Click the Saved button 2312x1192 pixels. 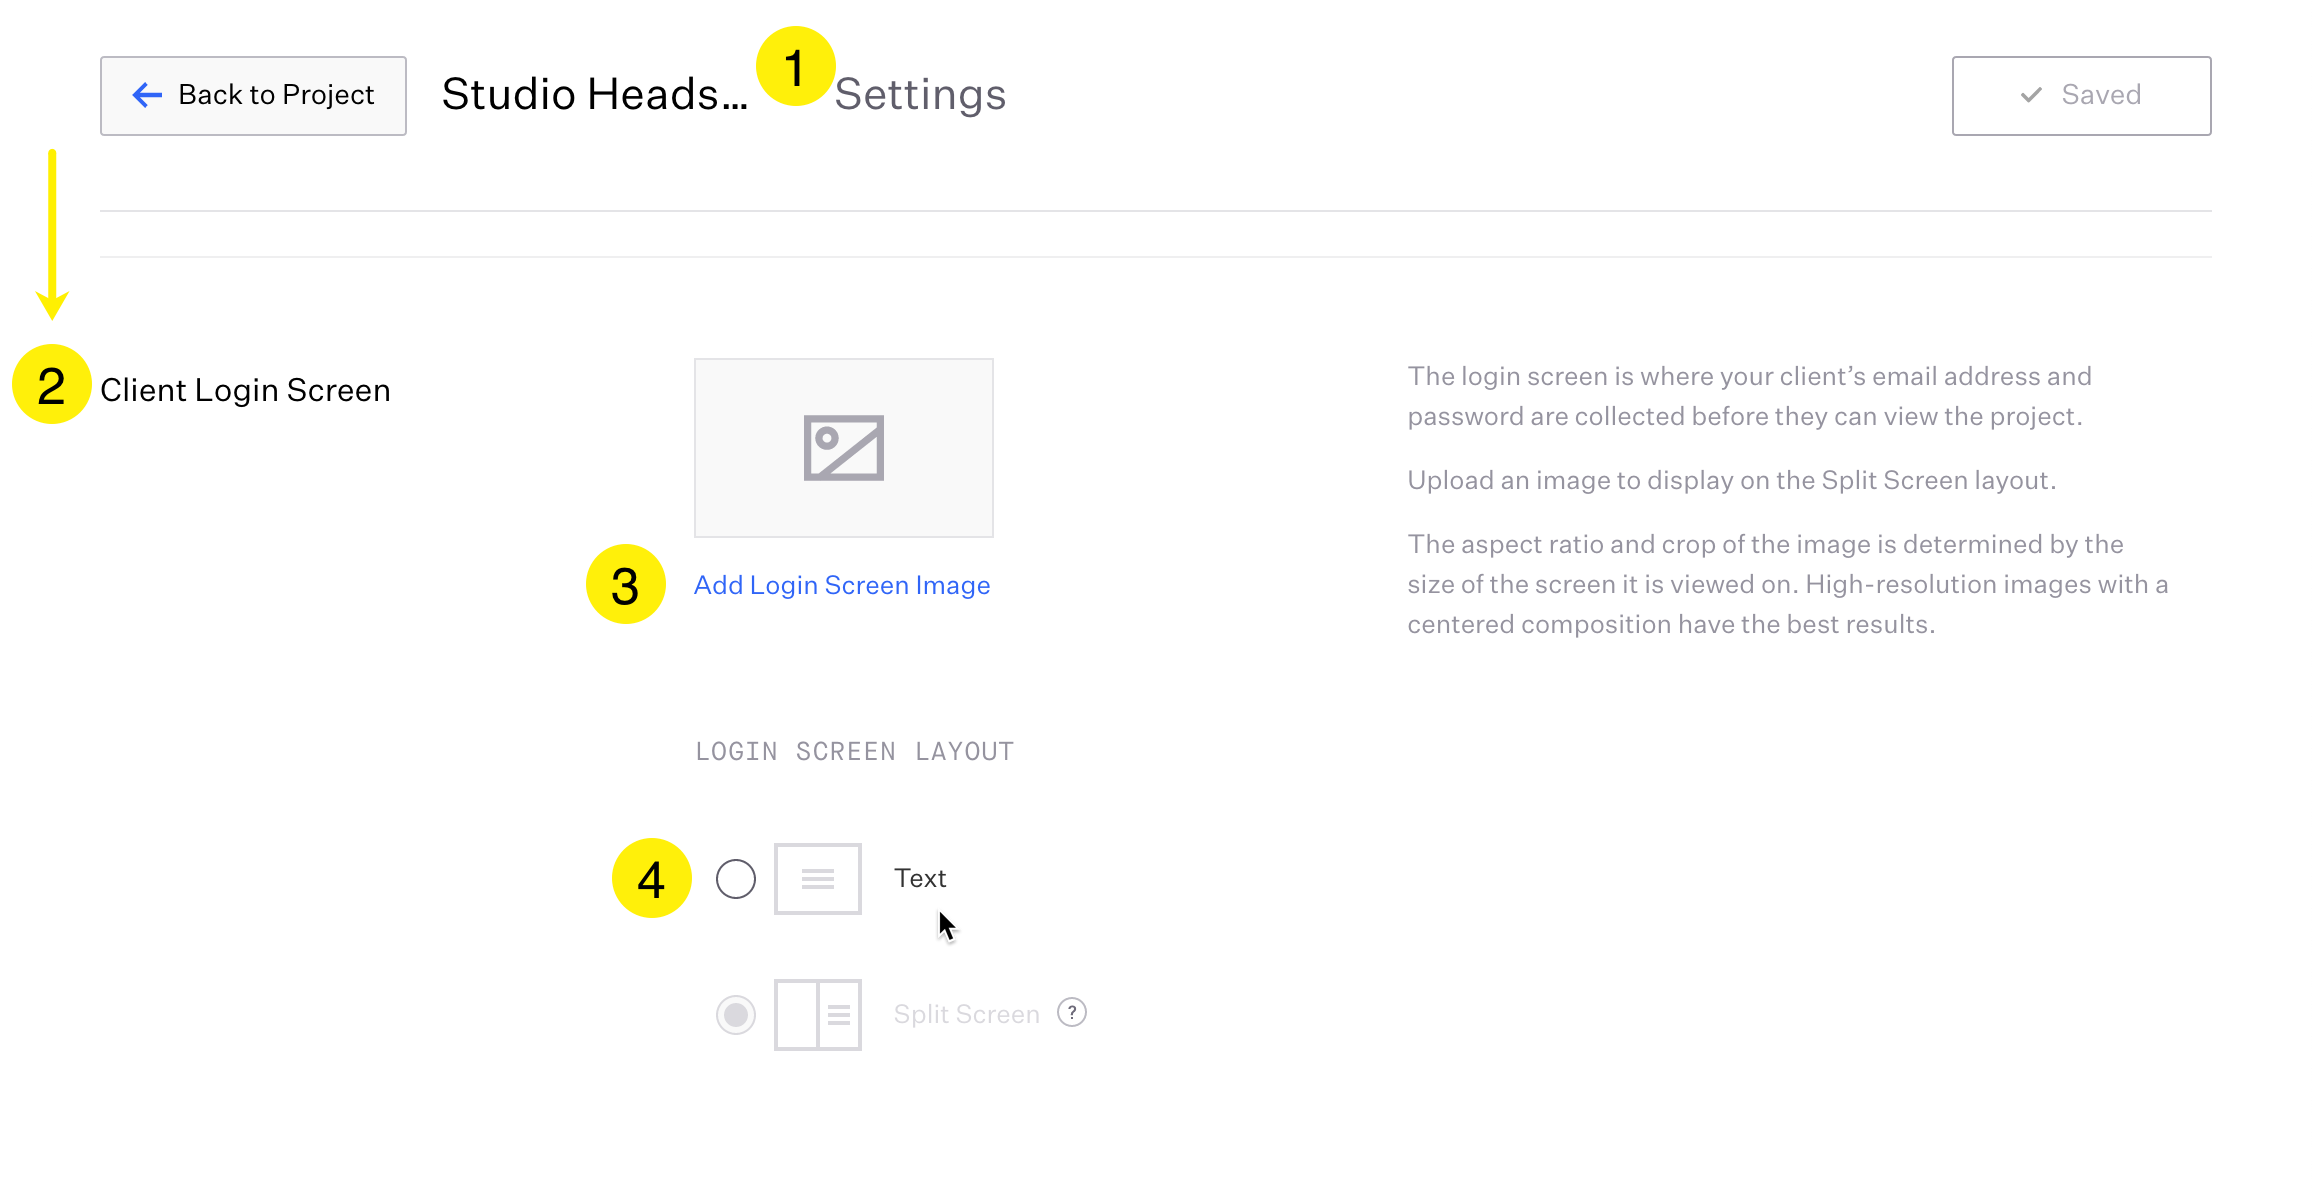tap(2082, 96)
